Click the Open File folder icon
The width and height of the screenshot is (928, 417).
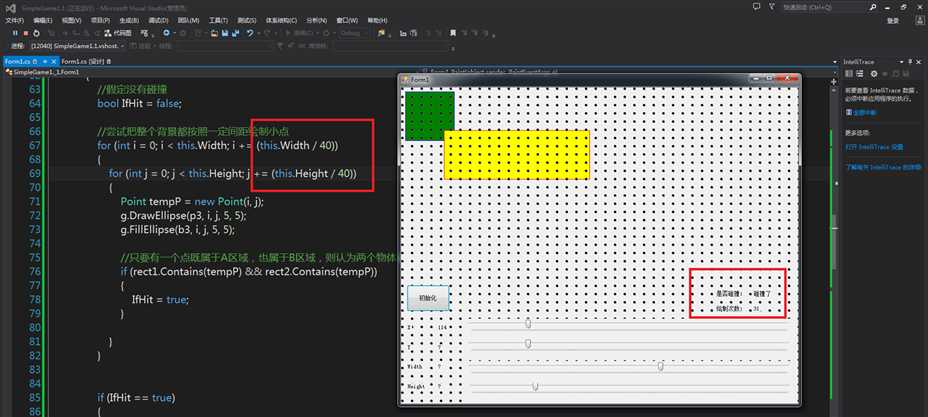214,34
